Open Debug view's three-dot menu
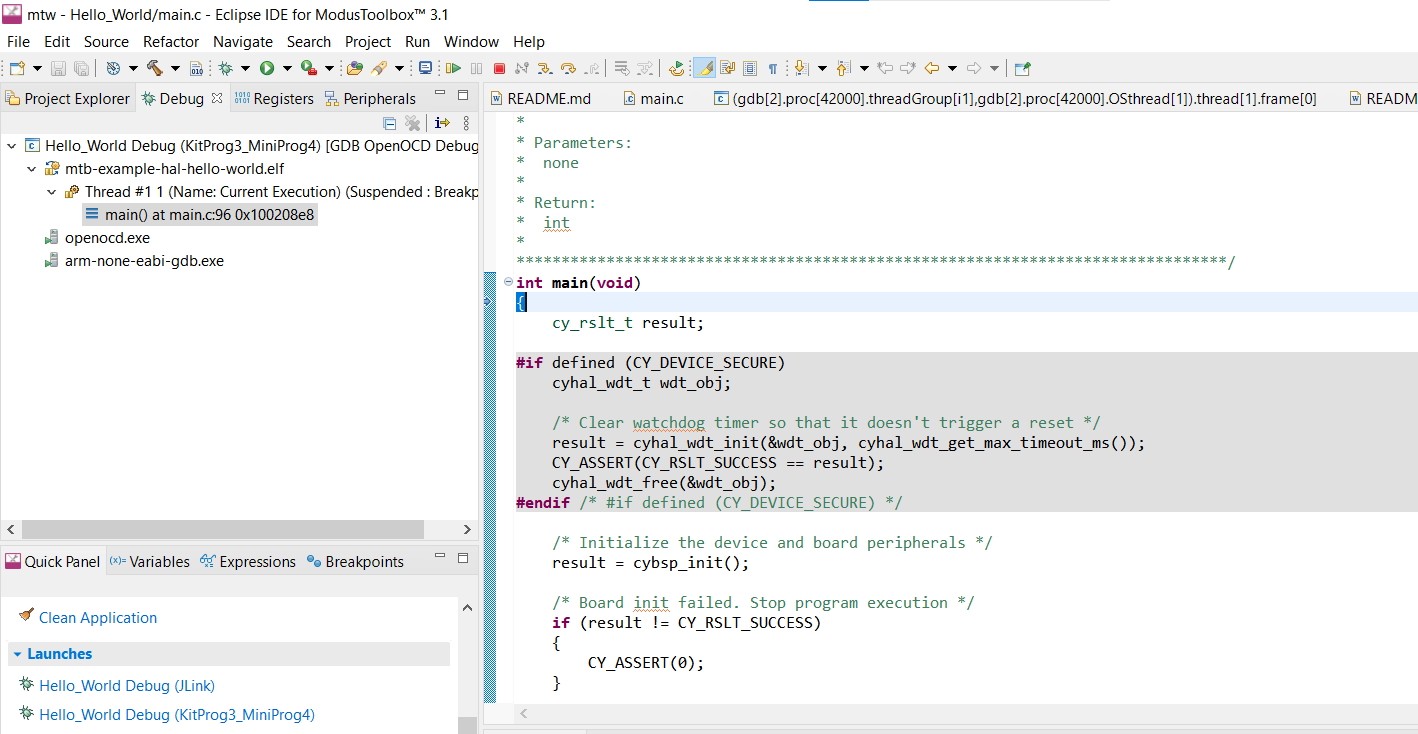Screen dimensions: 1418x734 pos(466,123)
